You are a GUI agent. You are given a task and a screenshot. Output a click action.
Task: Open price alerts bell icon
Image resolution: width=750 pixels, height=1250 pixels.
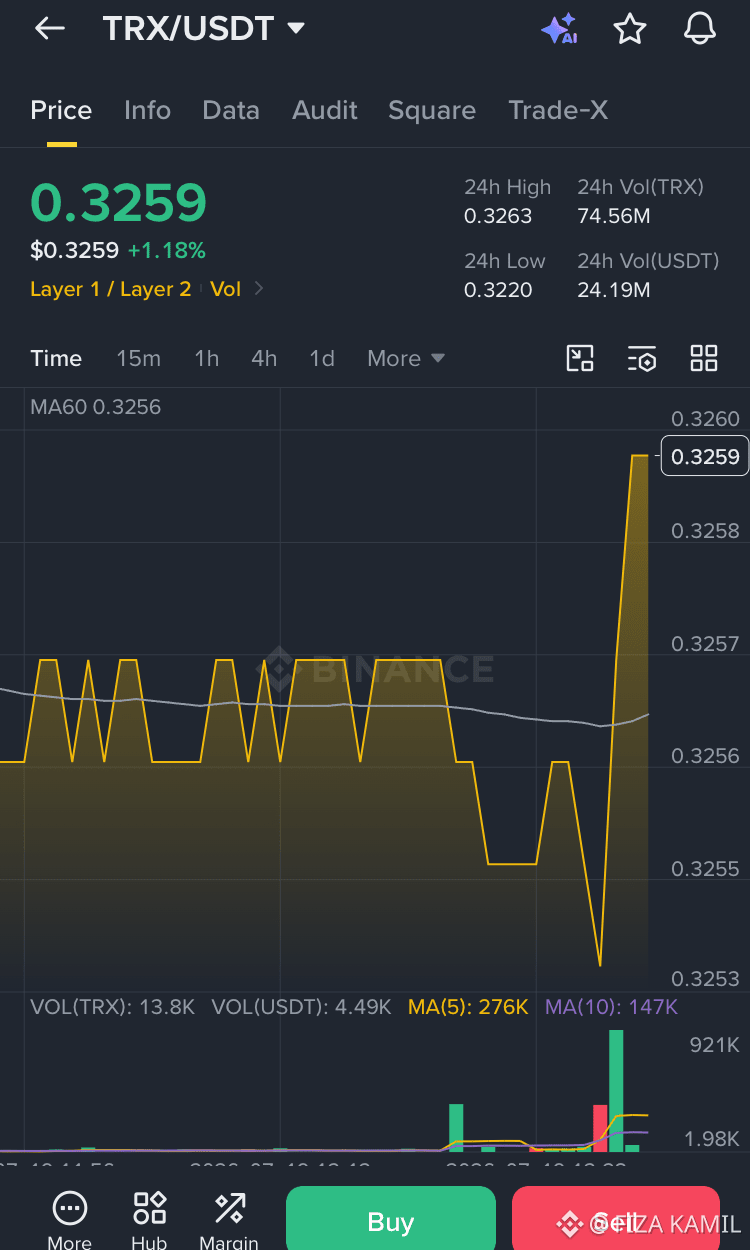[x=700, y=29]
